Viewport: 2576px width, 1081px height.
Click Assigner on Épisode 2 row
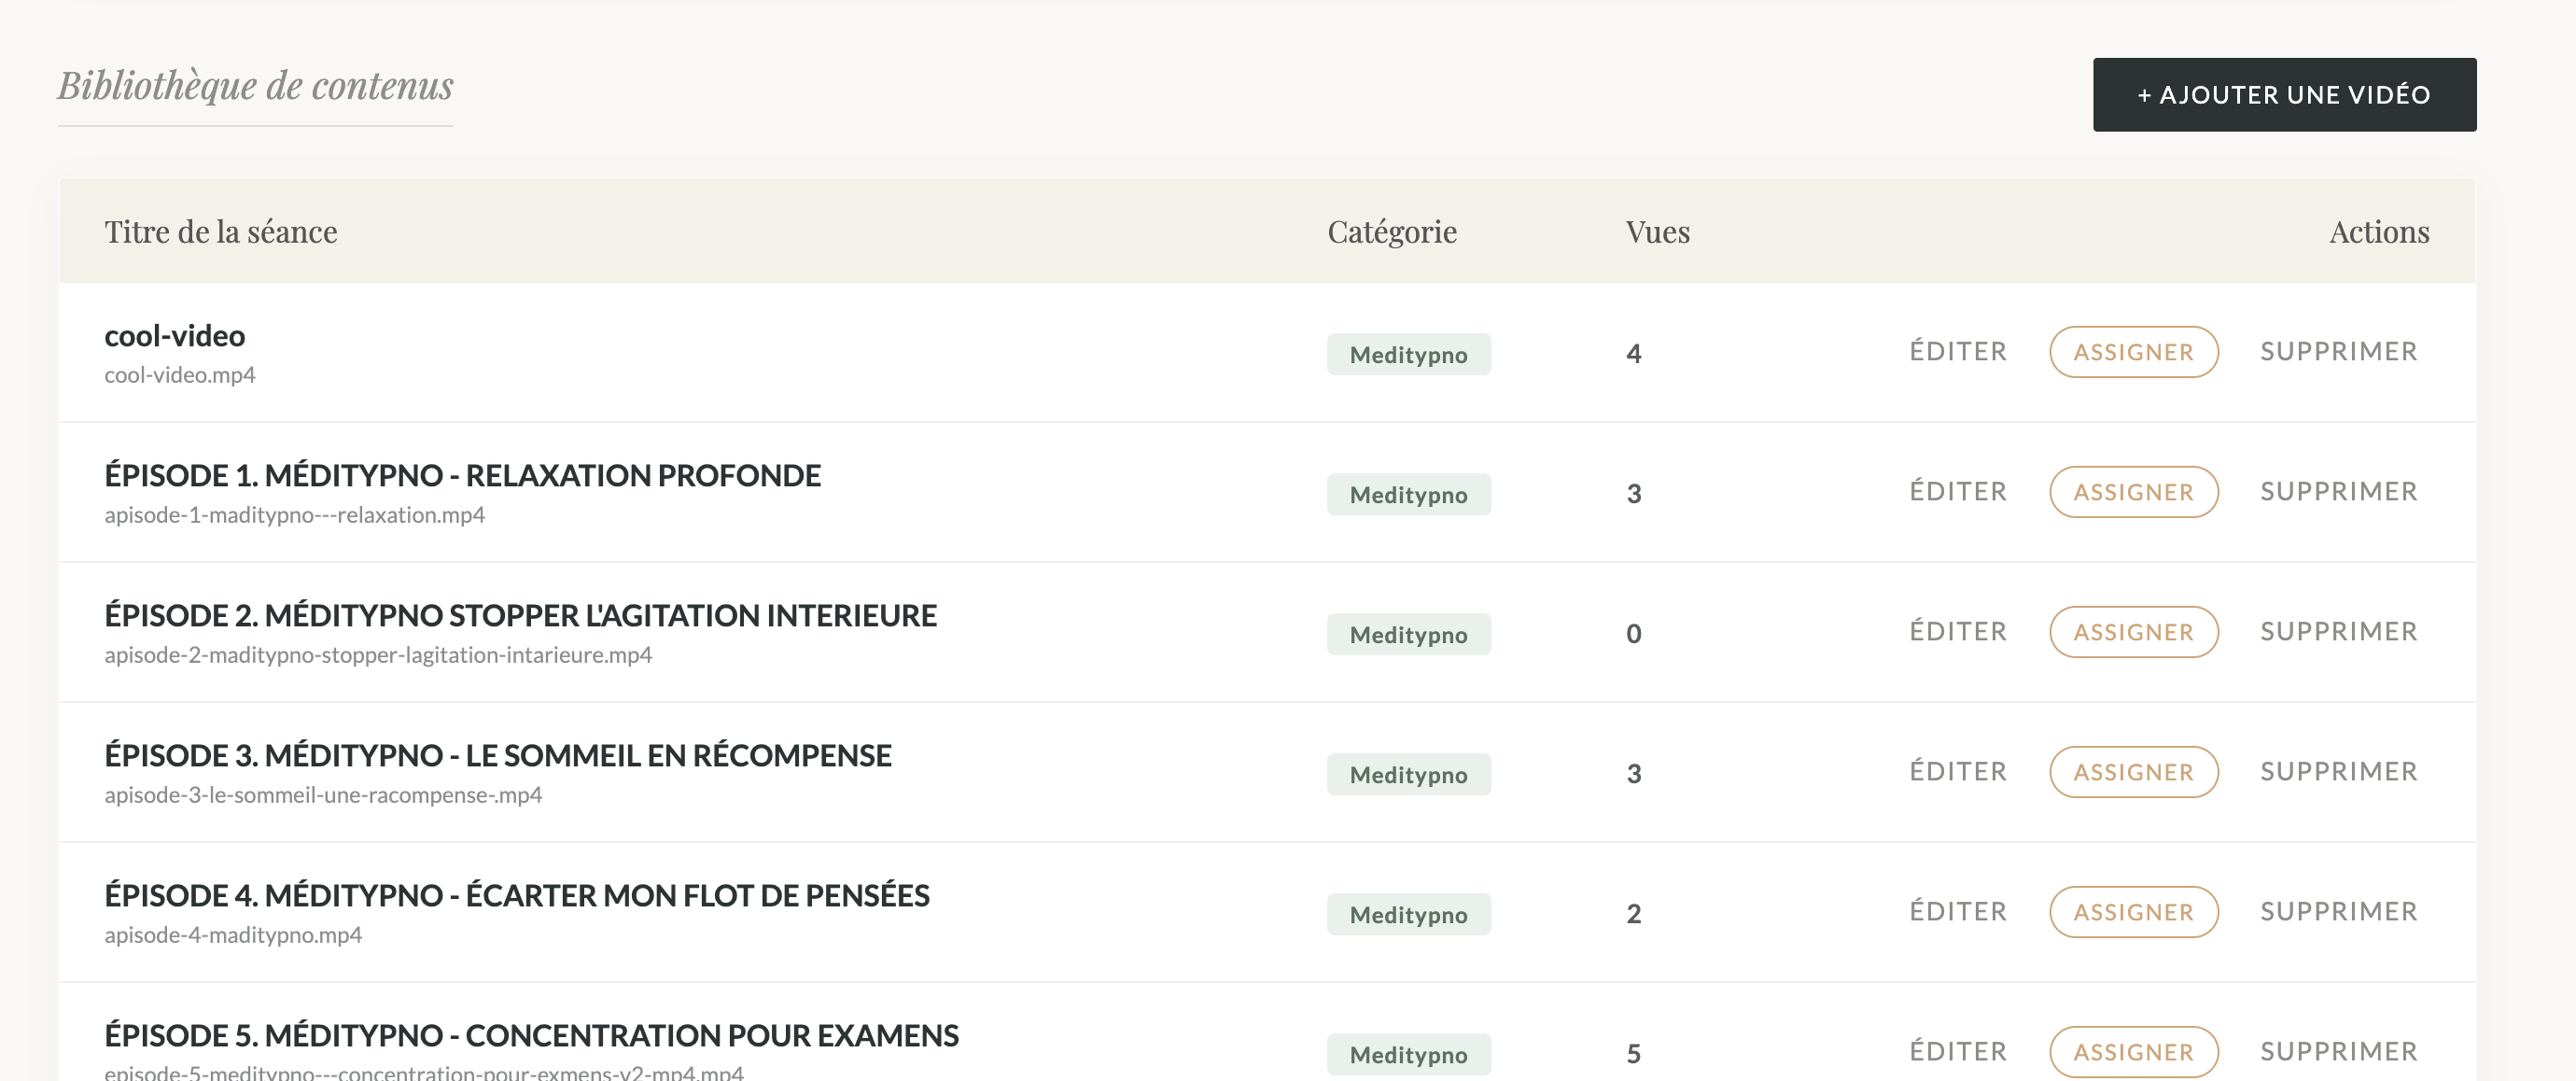point(2133,632)
